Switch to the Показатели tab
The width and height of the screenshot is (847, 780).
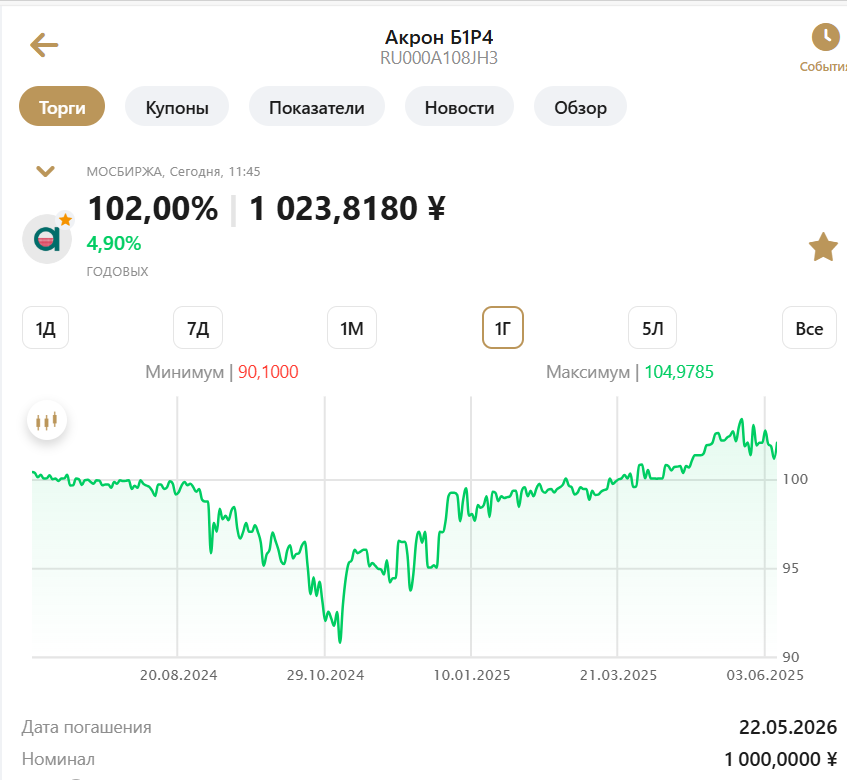pyautogui.click(x=317, y=106)
